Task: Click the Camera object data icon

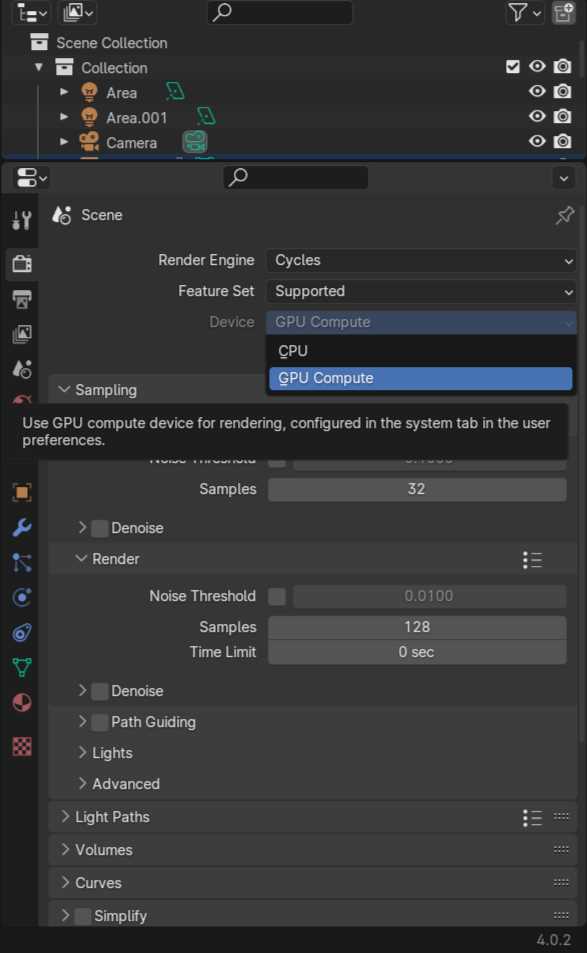Action: point(195,142)
